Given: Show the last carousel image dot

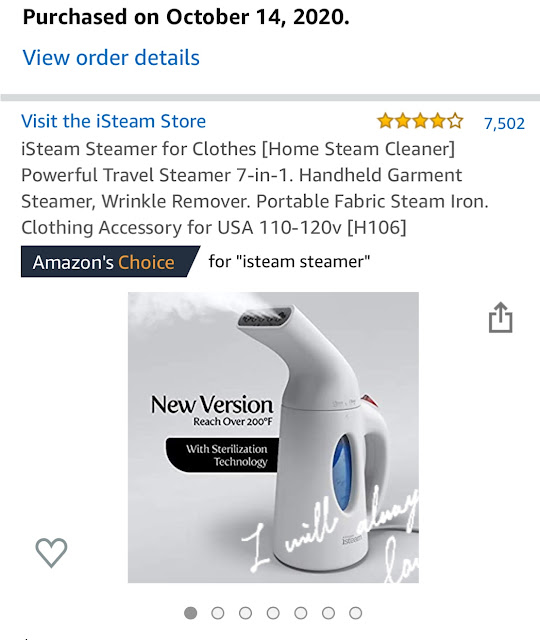Looking at the screenshot, I should (356, 613).
